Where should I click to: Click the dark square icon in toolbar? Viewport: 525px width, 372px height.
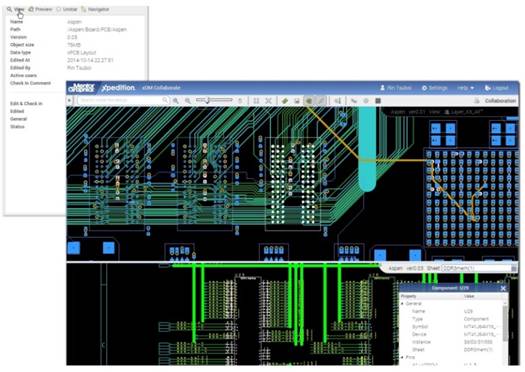click(x=378, y=100)
